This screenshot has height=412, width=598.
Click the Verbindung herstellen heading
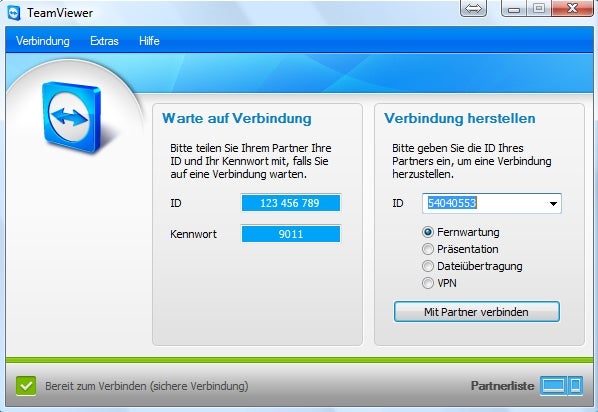coord(460,118)
